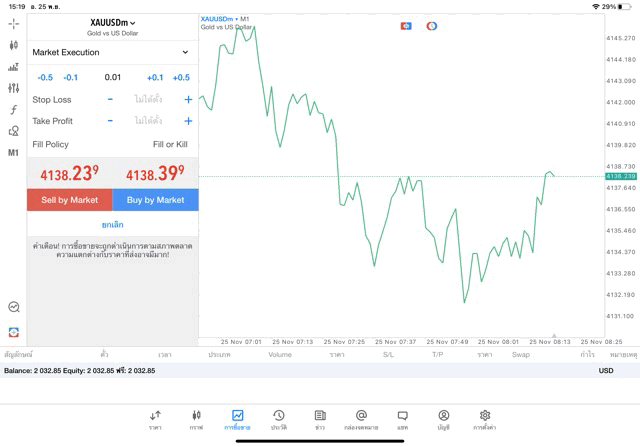Increase Stop Loss with the plus button
This screenshot has height=447, width=640.
coord(188,99)
